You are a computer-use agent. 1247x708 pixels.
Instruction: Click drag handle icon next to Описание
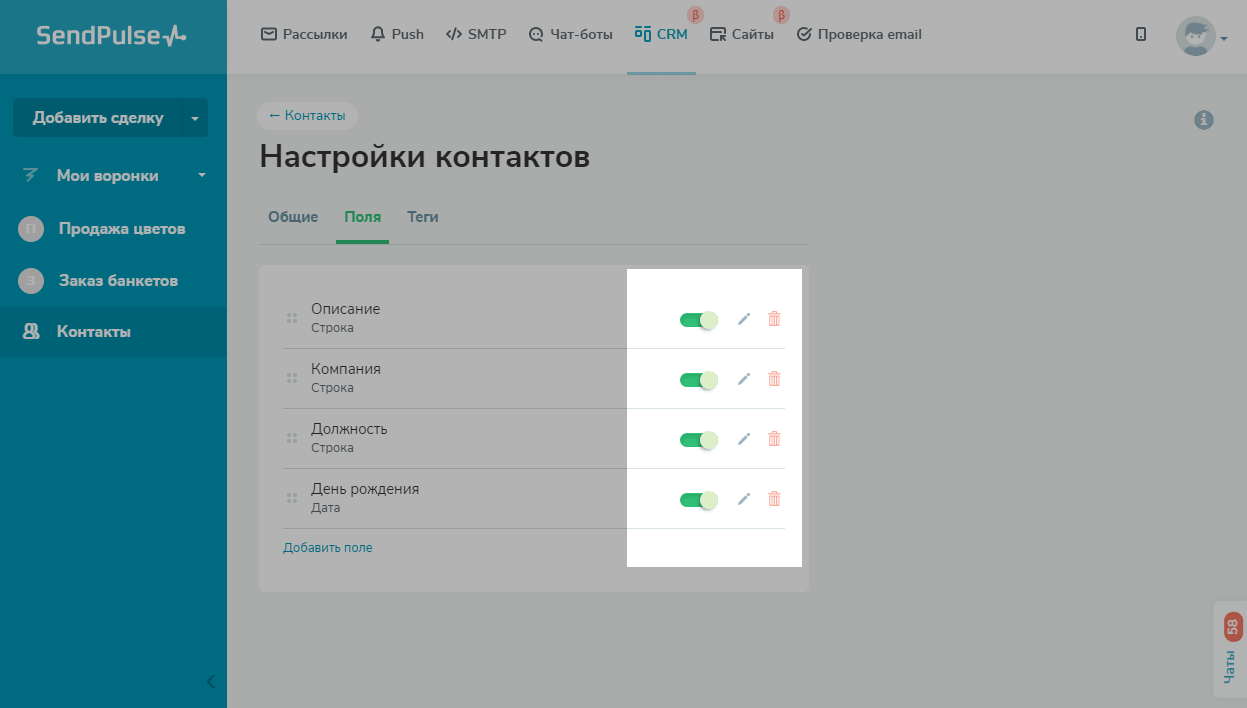[292, 318]
